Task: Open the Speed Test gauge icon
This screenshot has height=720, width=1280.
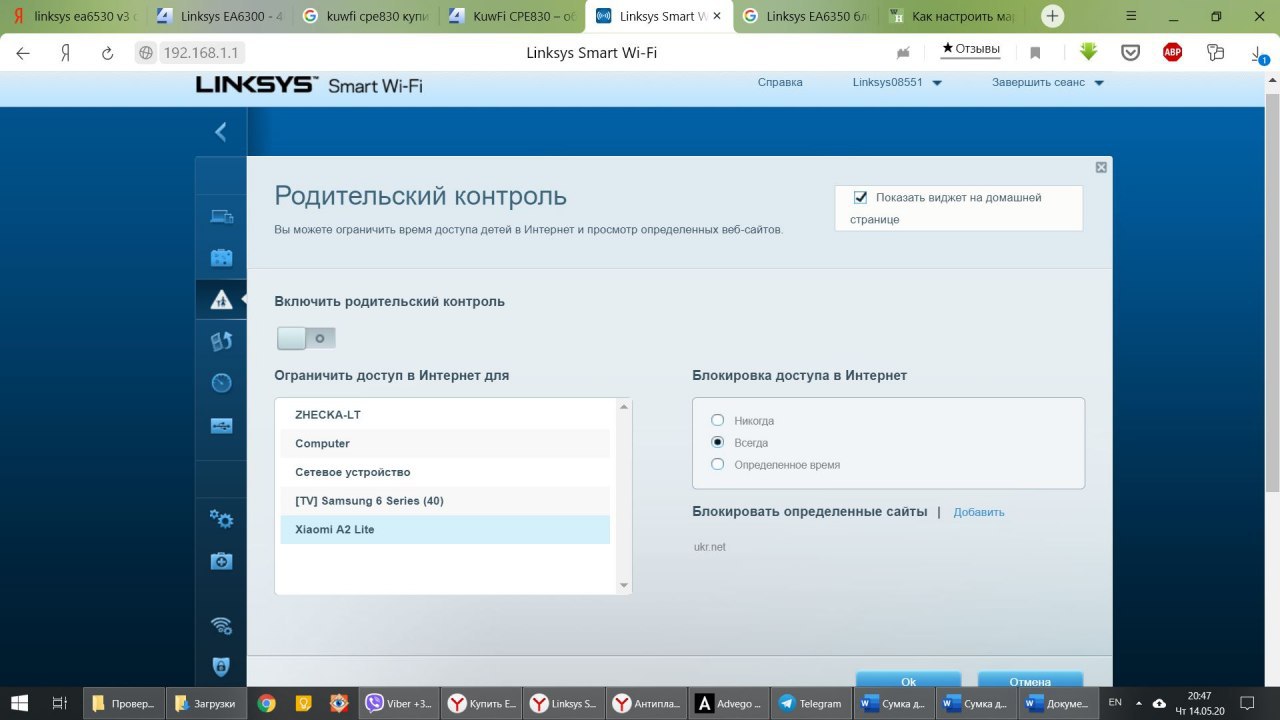Action: coord(221,383)
